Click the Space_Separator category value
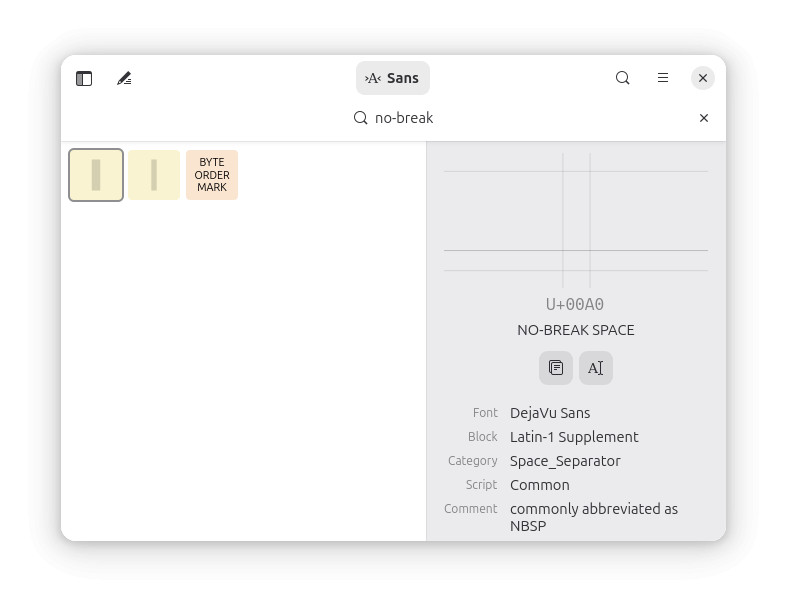The width and height of the screenshot is (787, 608). (x=565, y=461)
